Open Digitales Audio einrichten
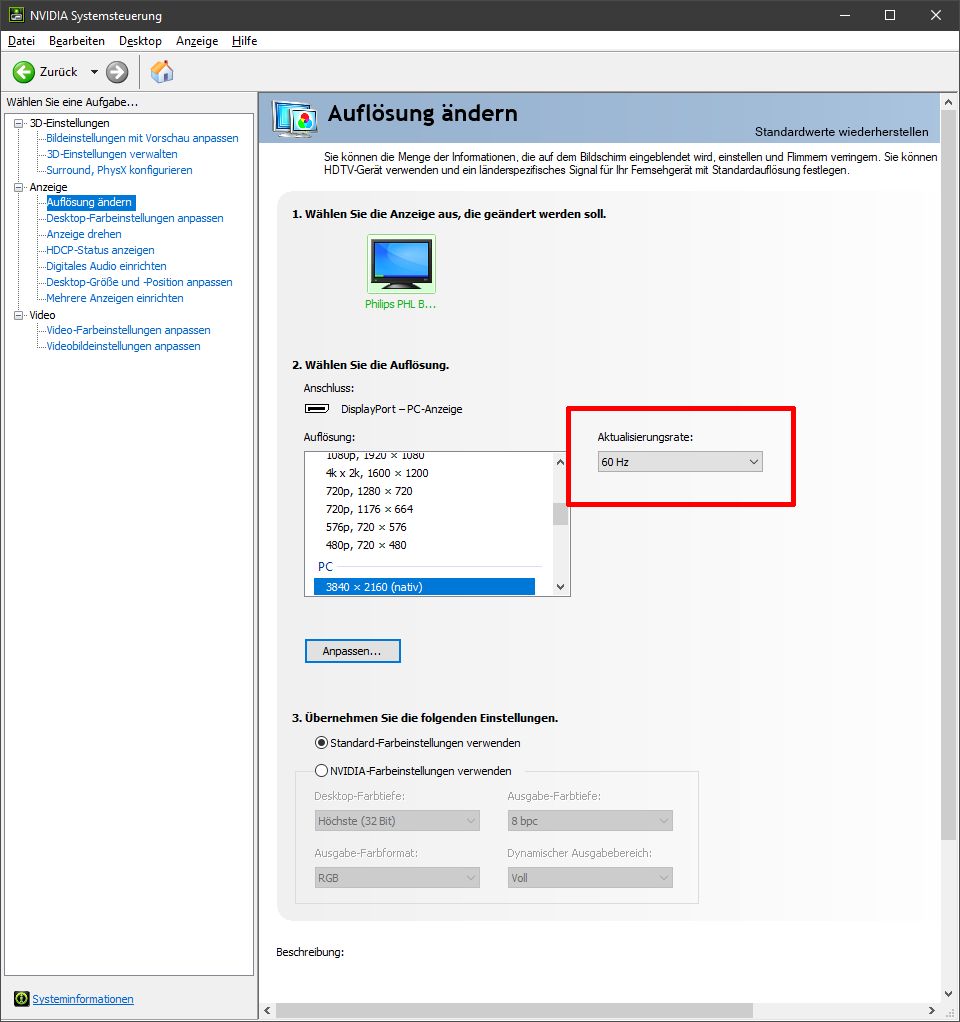 [106, 266]
